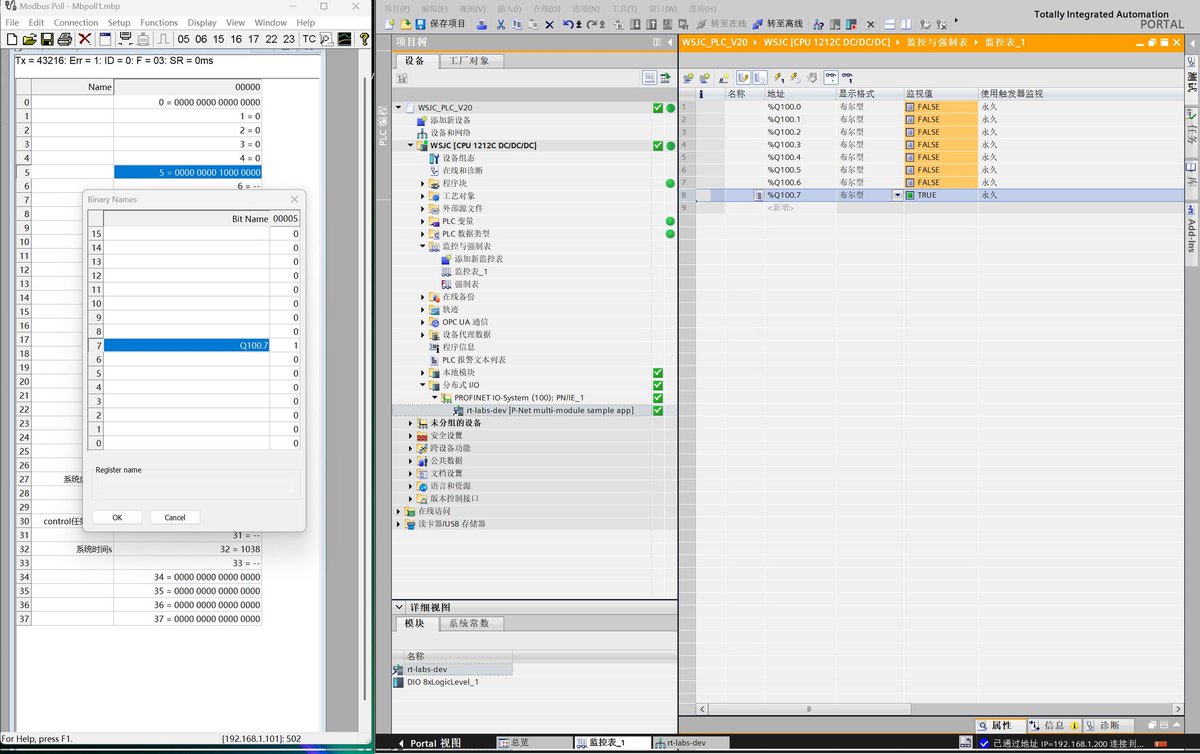The height and width of the screenshot is (754, 1200).
Task: Click window definition icon in Modbus Poll toolbar
Action: 105,39
